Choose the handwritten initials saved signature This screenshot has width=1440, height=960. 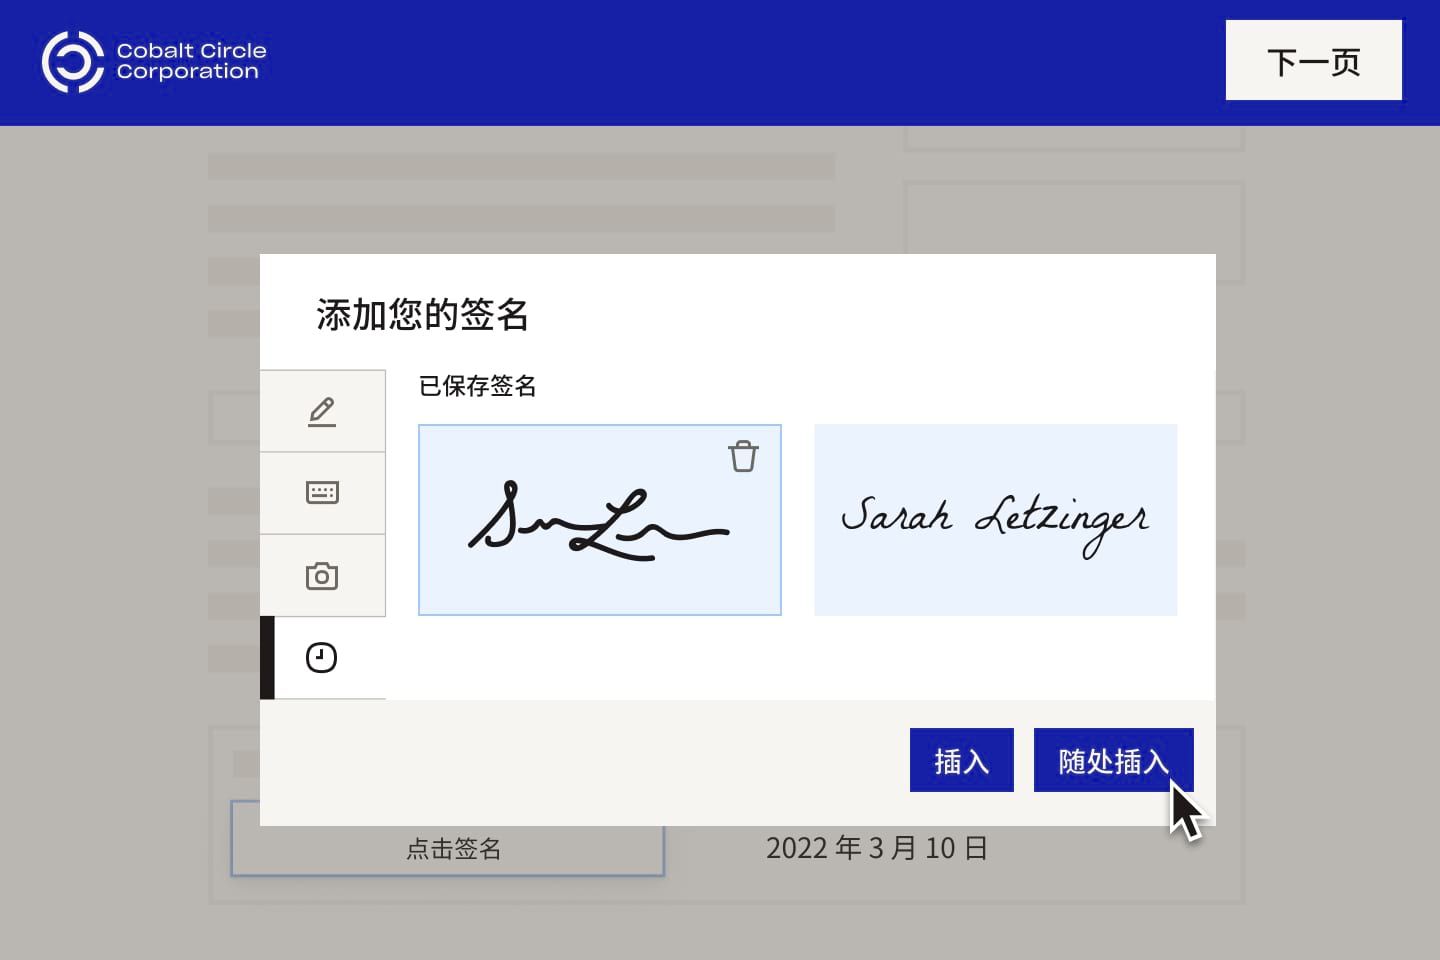pyautogui.click(x=599, y=520)
